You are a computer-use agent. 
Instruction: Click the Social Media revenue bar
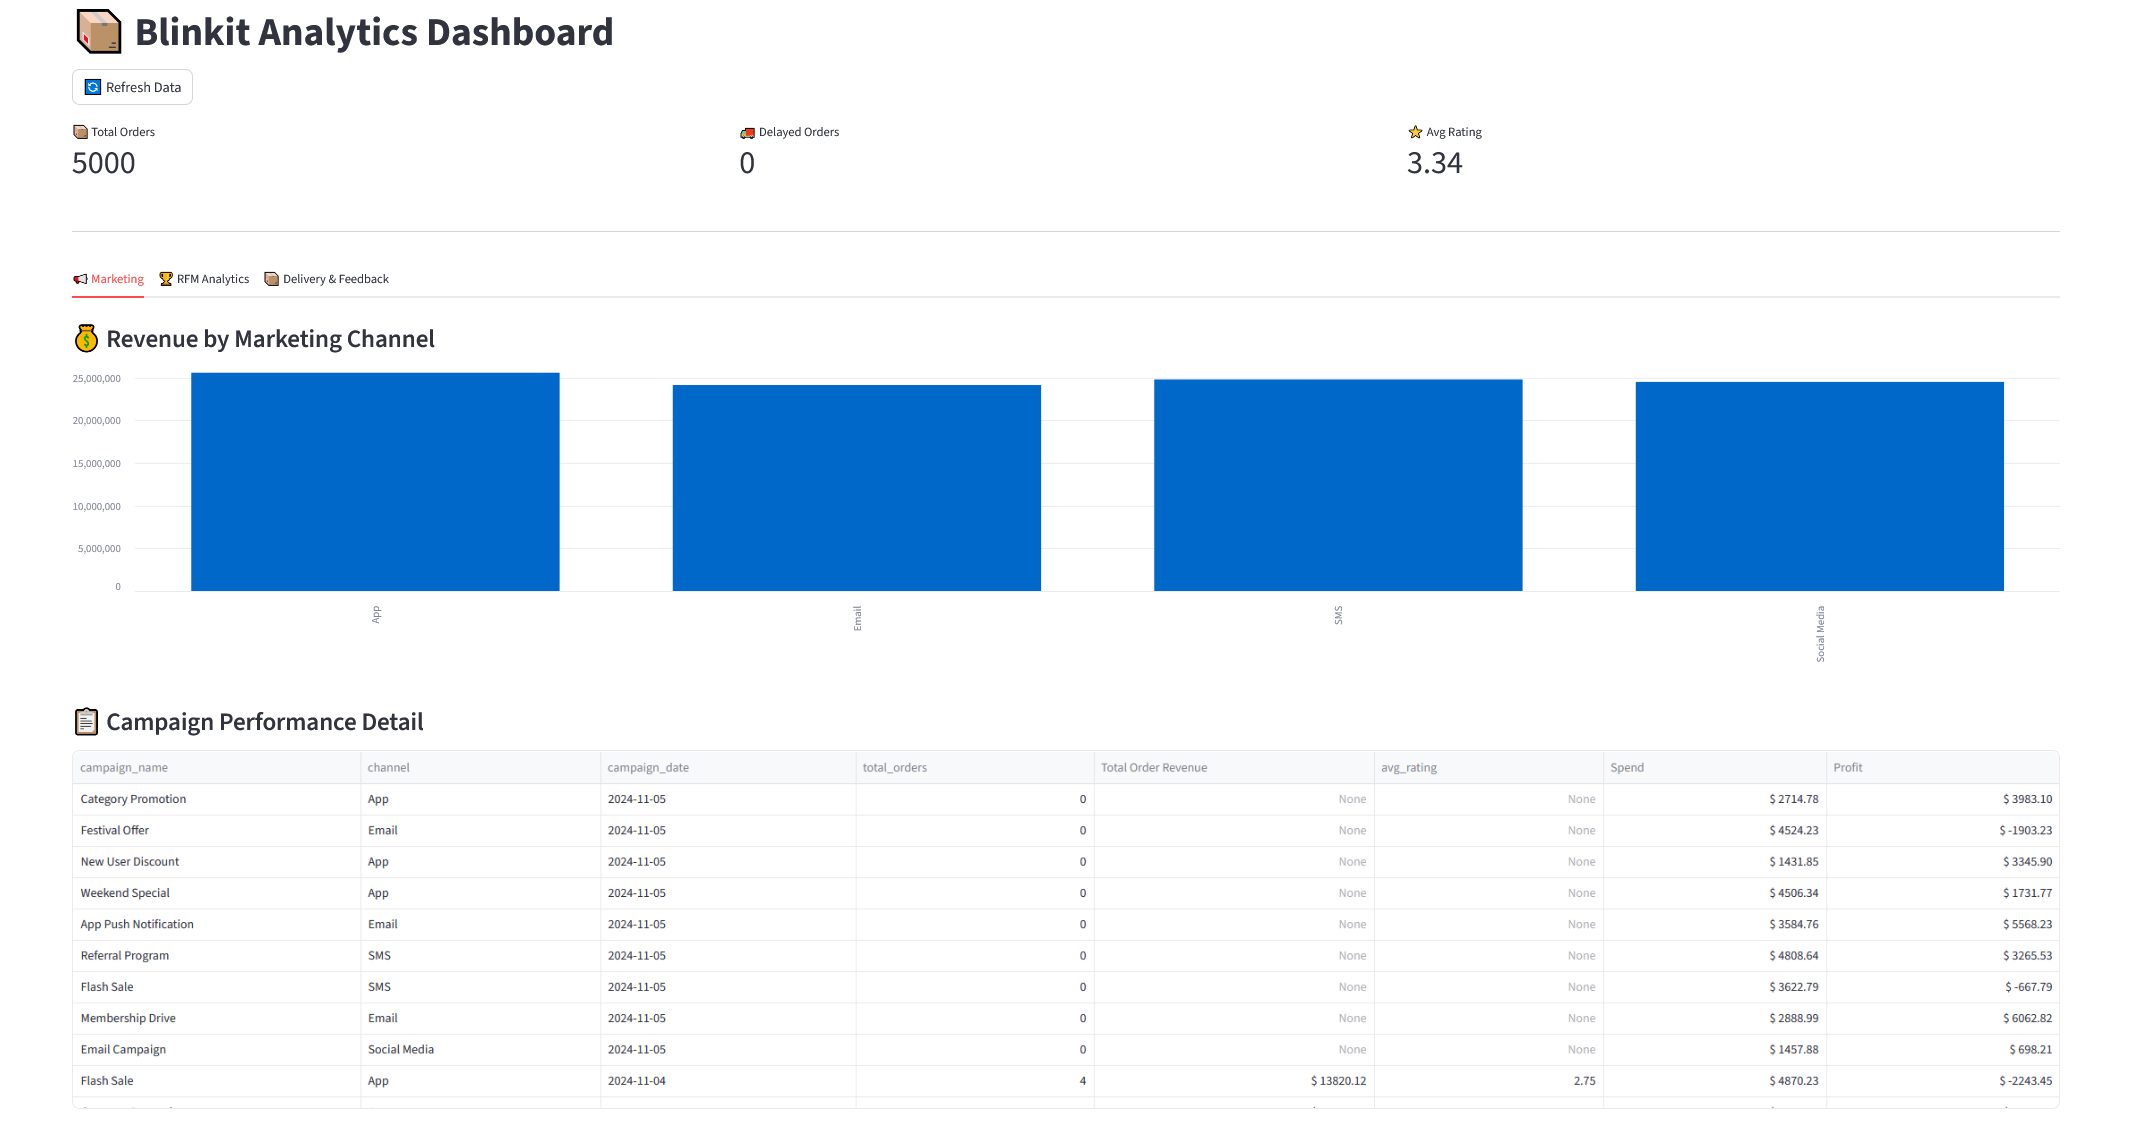coord(1819,486)
